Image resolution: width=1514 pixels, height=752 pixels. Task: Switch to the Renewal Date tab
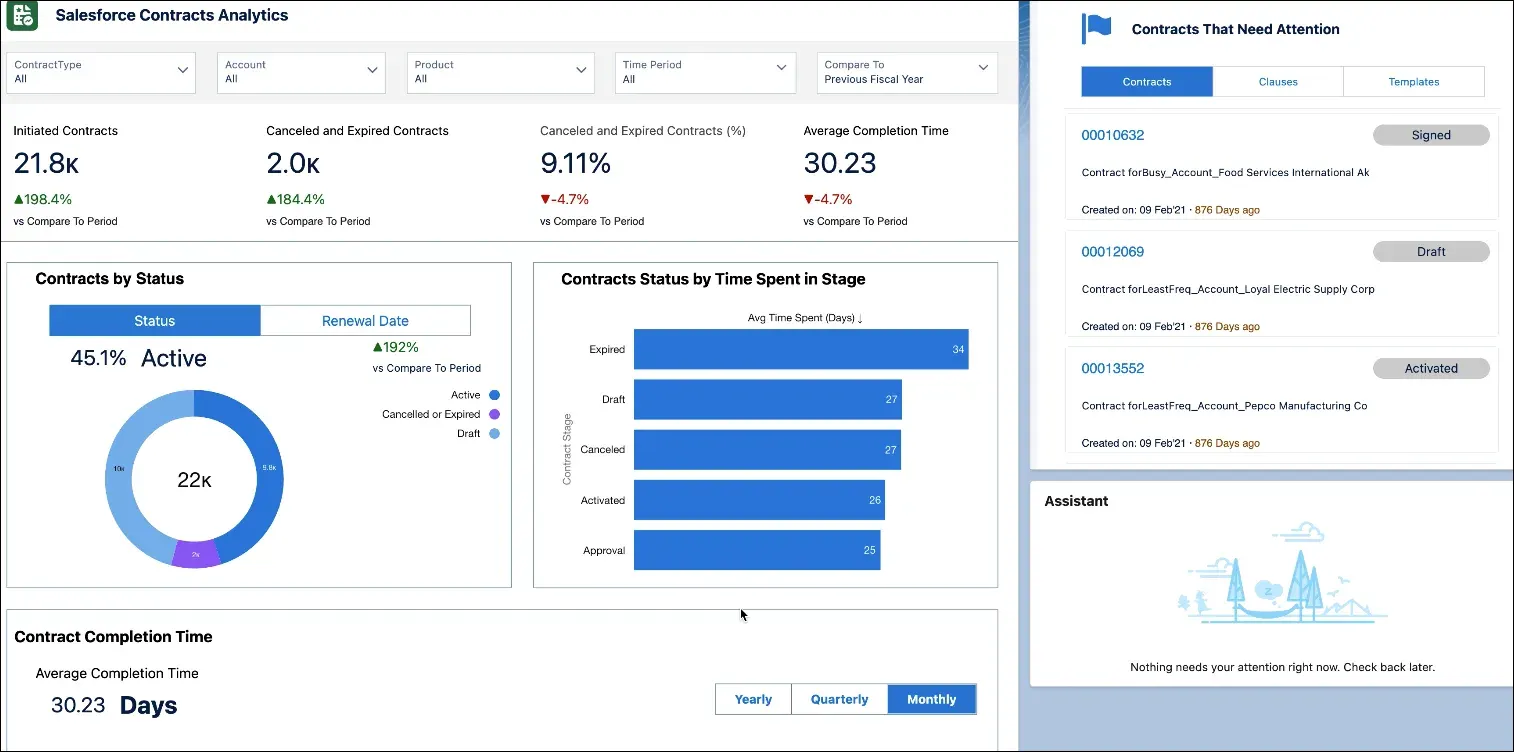(365, 320)
